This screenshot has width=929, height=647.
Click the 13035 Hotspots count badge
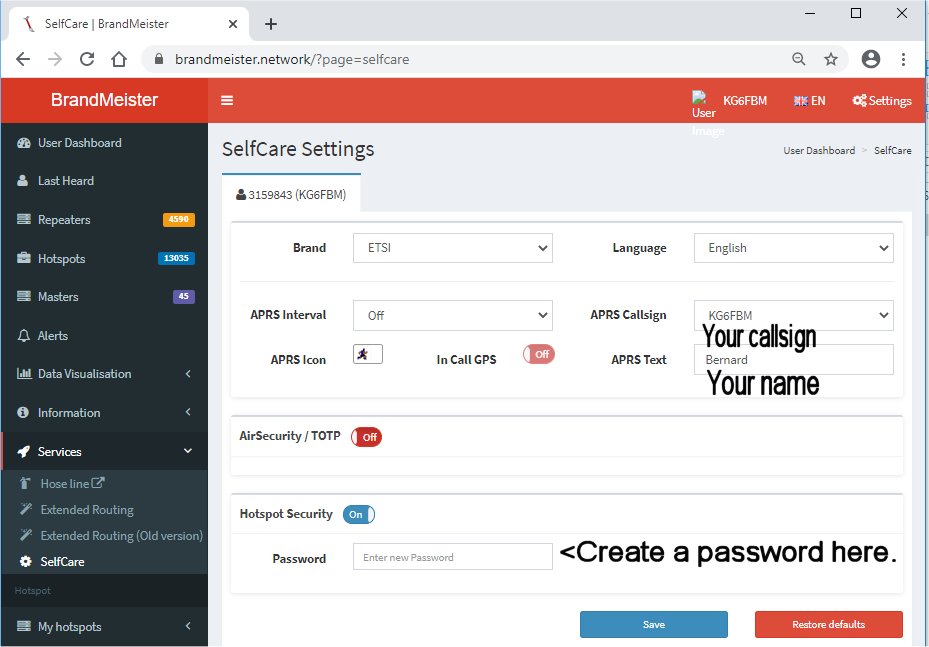pos(176,258)
